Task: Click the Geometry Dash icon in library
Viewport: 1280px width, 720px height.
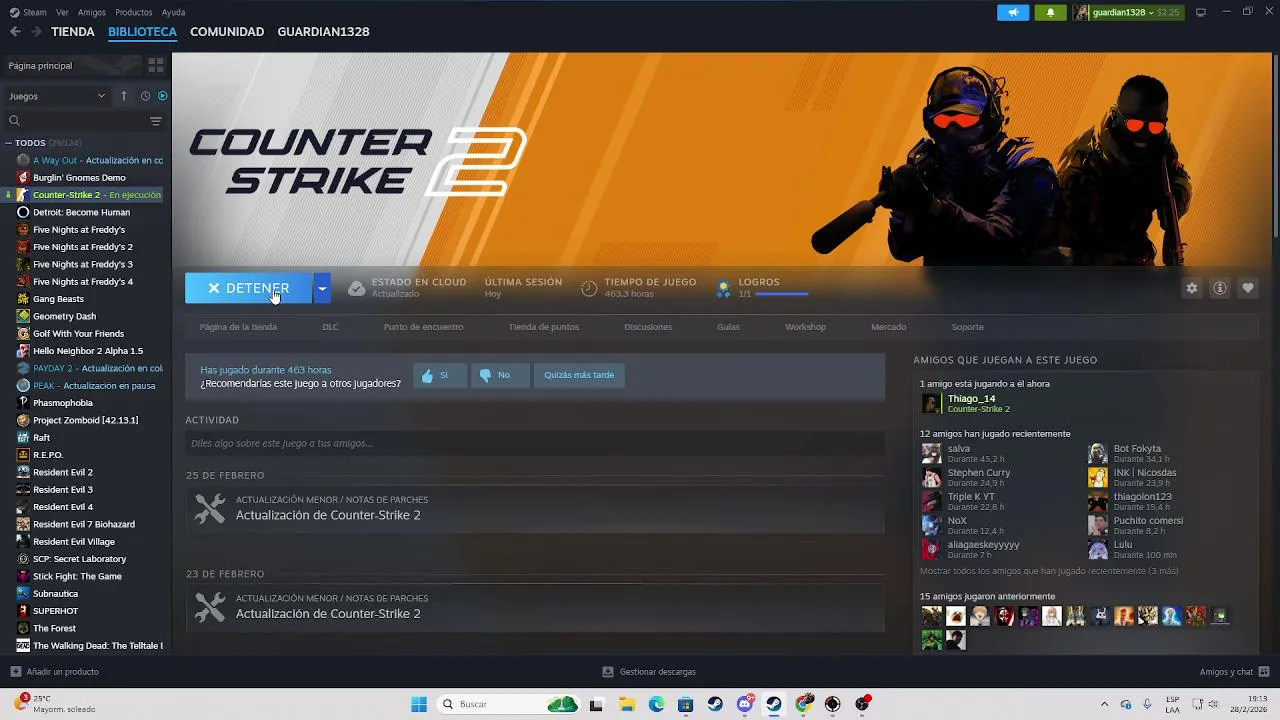Action: tap(23, 316)
